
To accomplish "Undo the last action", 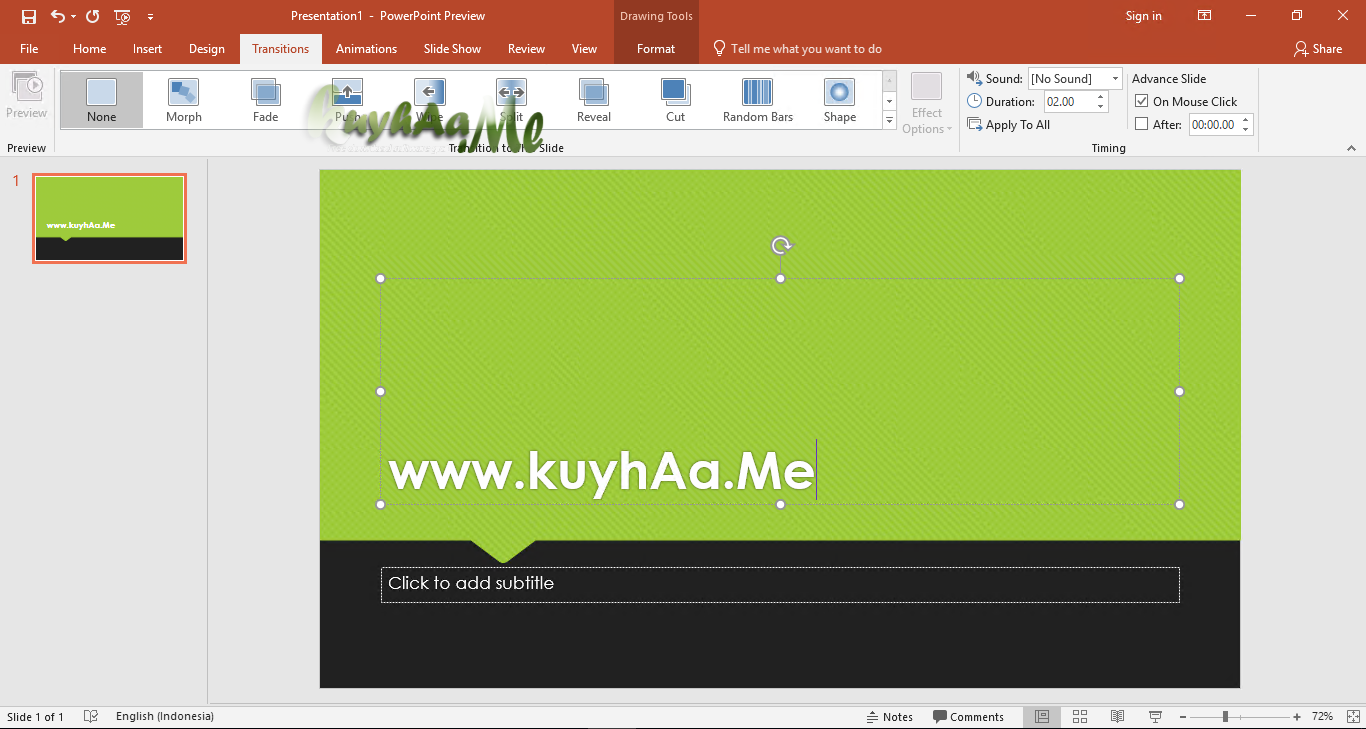I will coord(57,16).
